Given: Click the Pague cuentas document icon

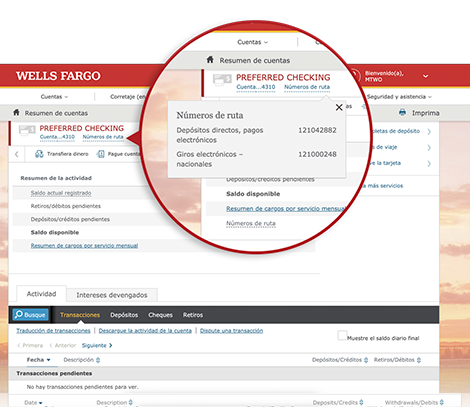Looking at the screenshot, I should 100,154.
